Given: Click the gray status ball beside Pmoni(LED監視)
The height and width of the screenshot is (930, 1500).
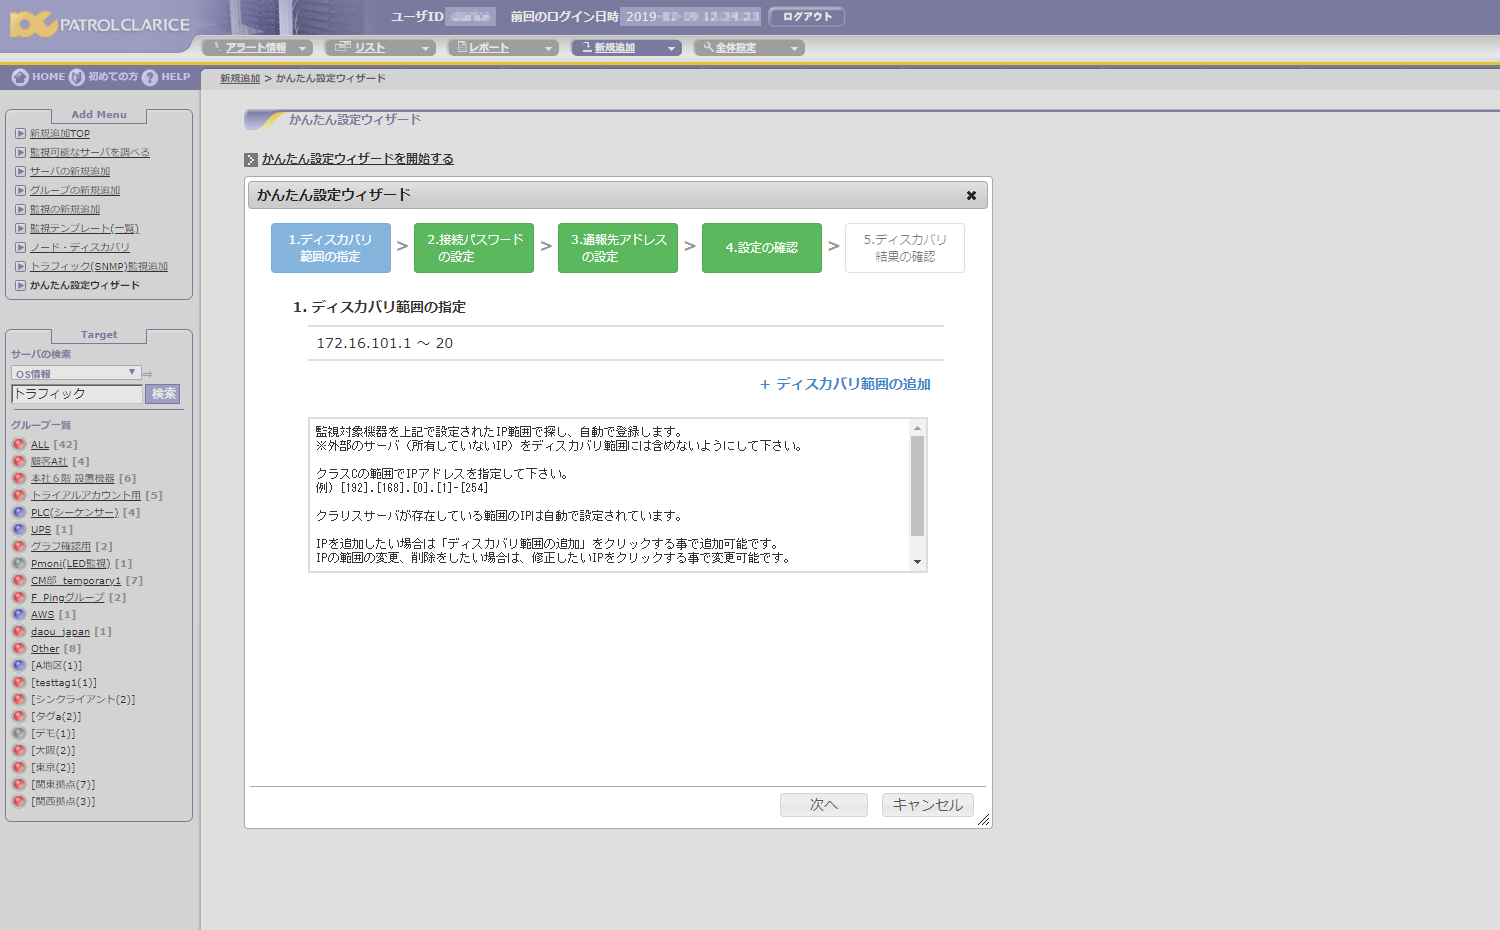Looking at the screenshot, I should (x=19, y=563).
